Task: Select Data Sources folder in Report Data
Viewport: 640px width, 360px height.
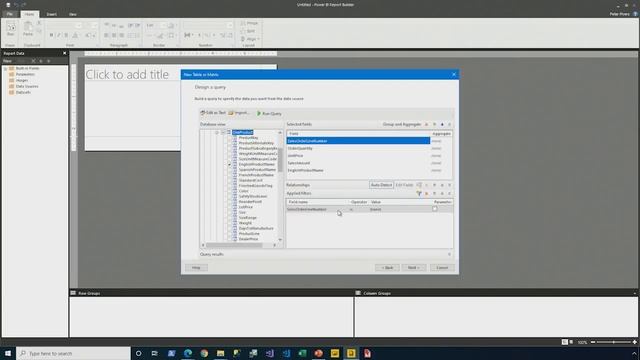Action: [x=27, y=87]
